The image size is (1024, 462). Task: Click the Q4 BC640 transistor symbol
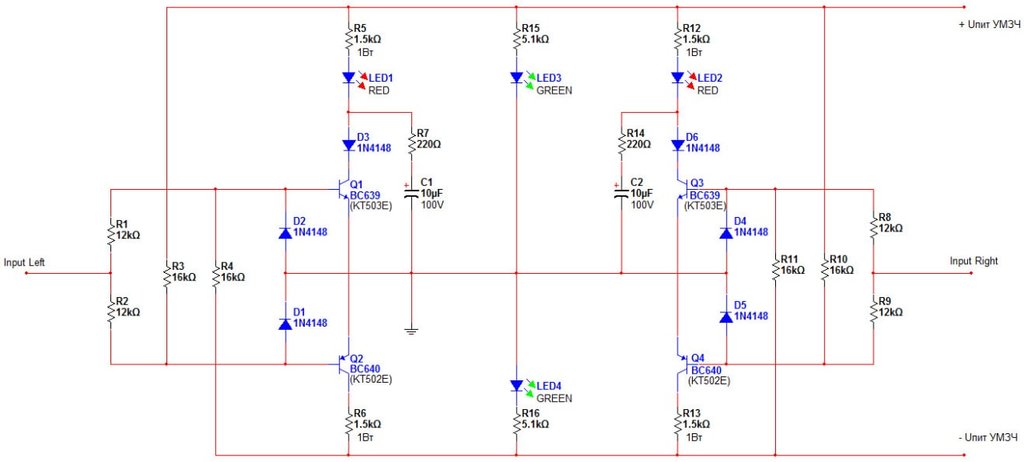pyautogui.click(x=684, y=363)
